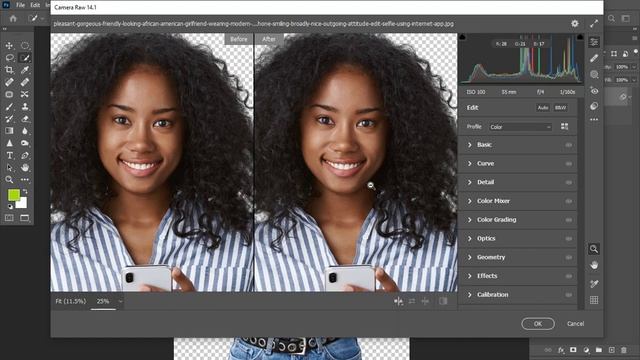Open the Healing tool in Camera Raw
Screen dimensions: 640x360
594,58
